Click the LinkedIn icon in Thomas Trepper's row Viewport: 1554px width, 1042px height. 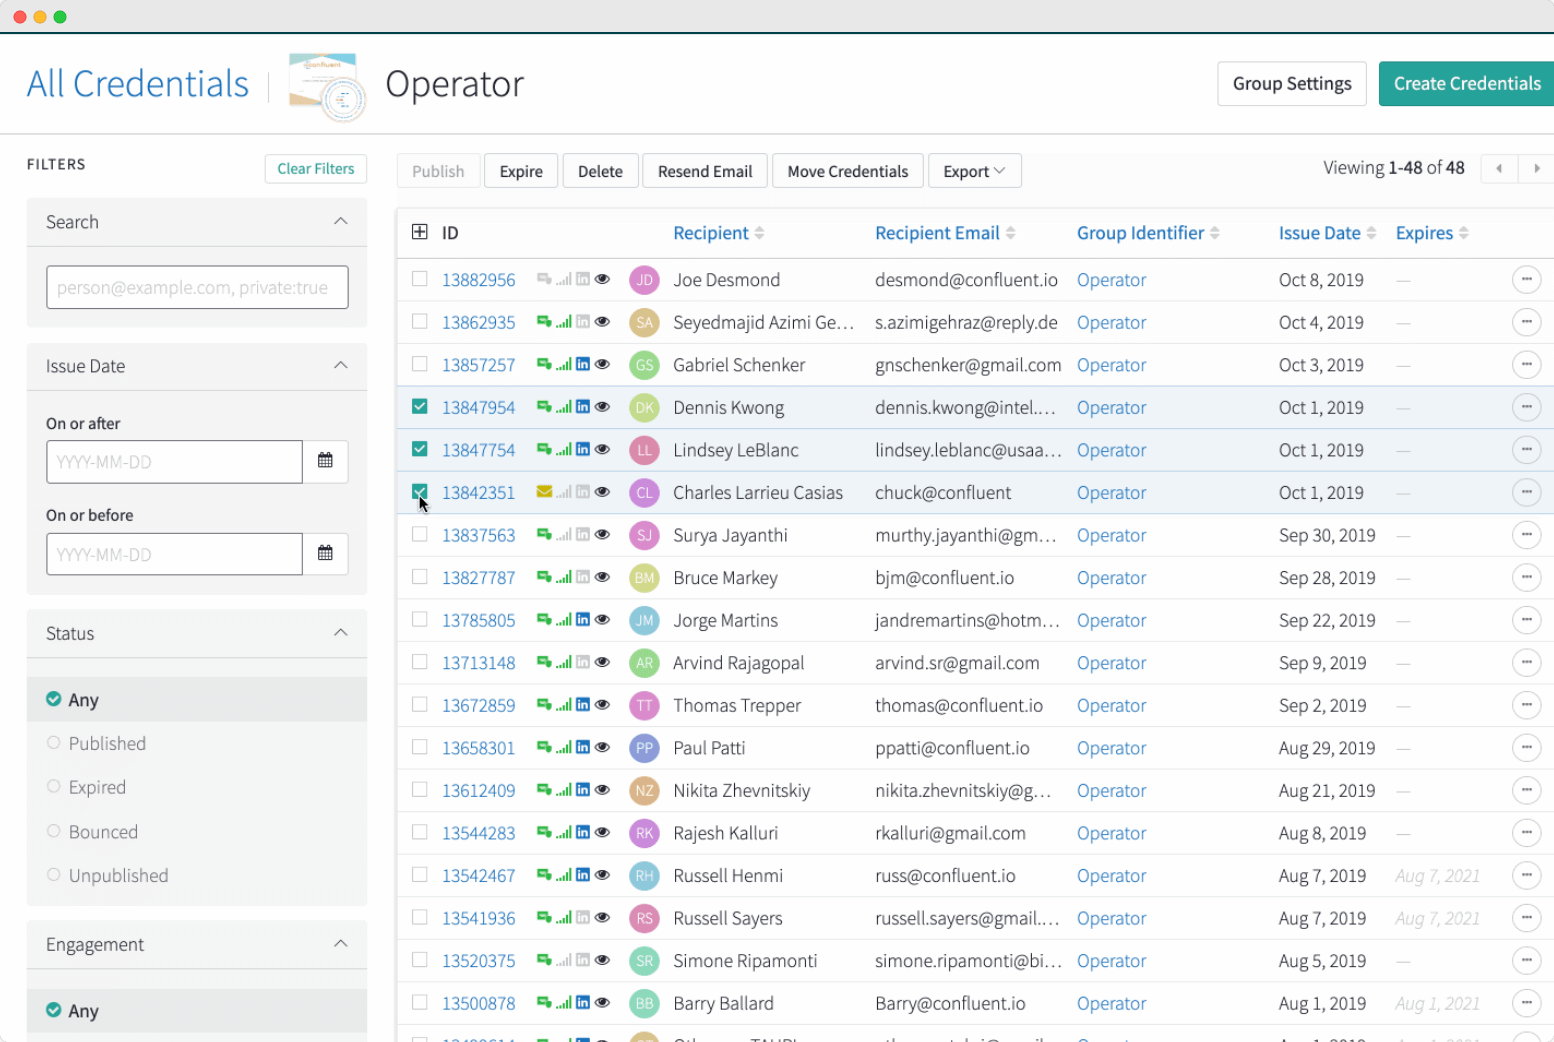(583, 705)
